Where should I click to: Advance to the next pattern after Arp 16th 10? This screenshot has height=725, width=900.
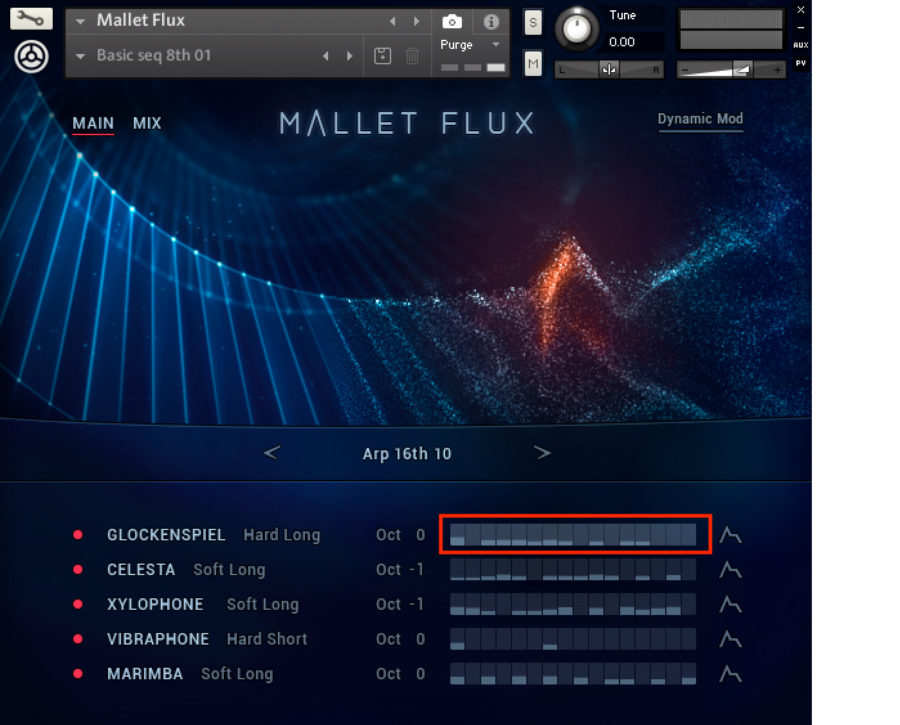point(542,452)
